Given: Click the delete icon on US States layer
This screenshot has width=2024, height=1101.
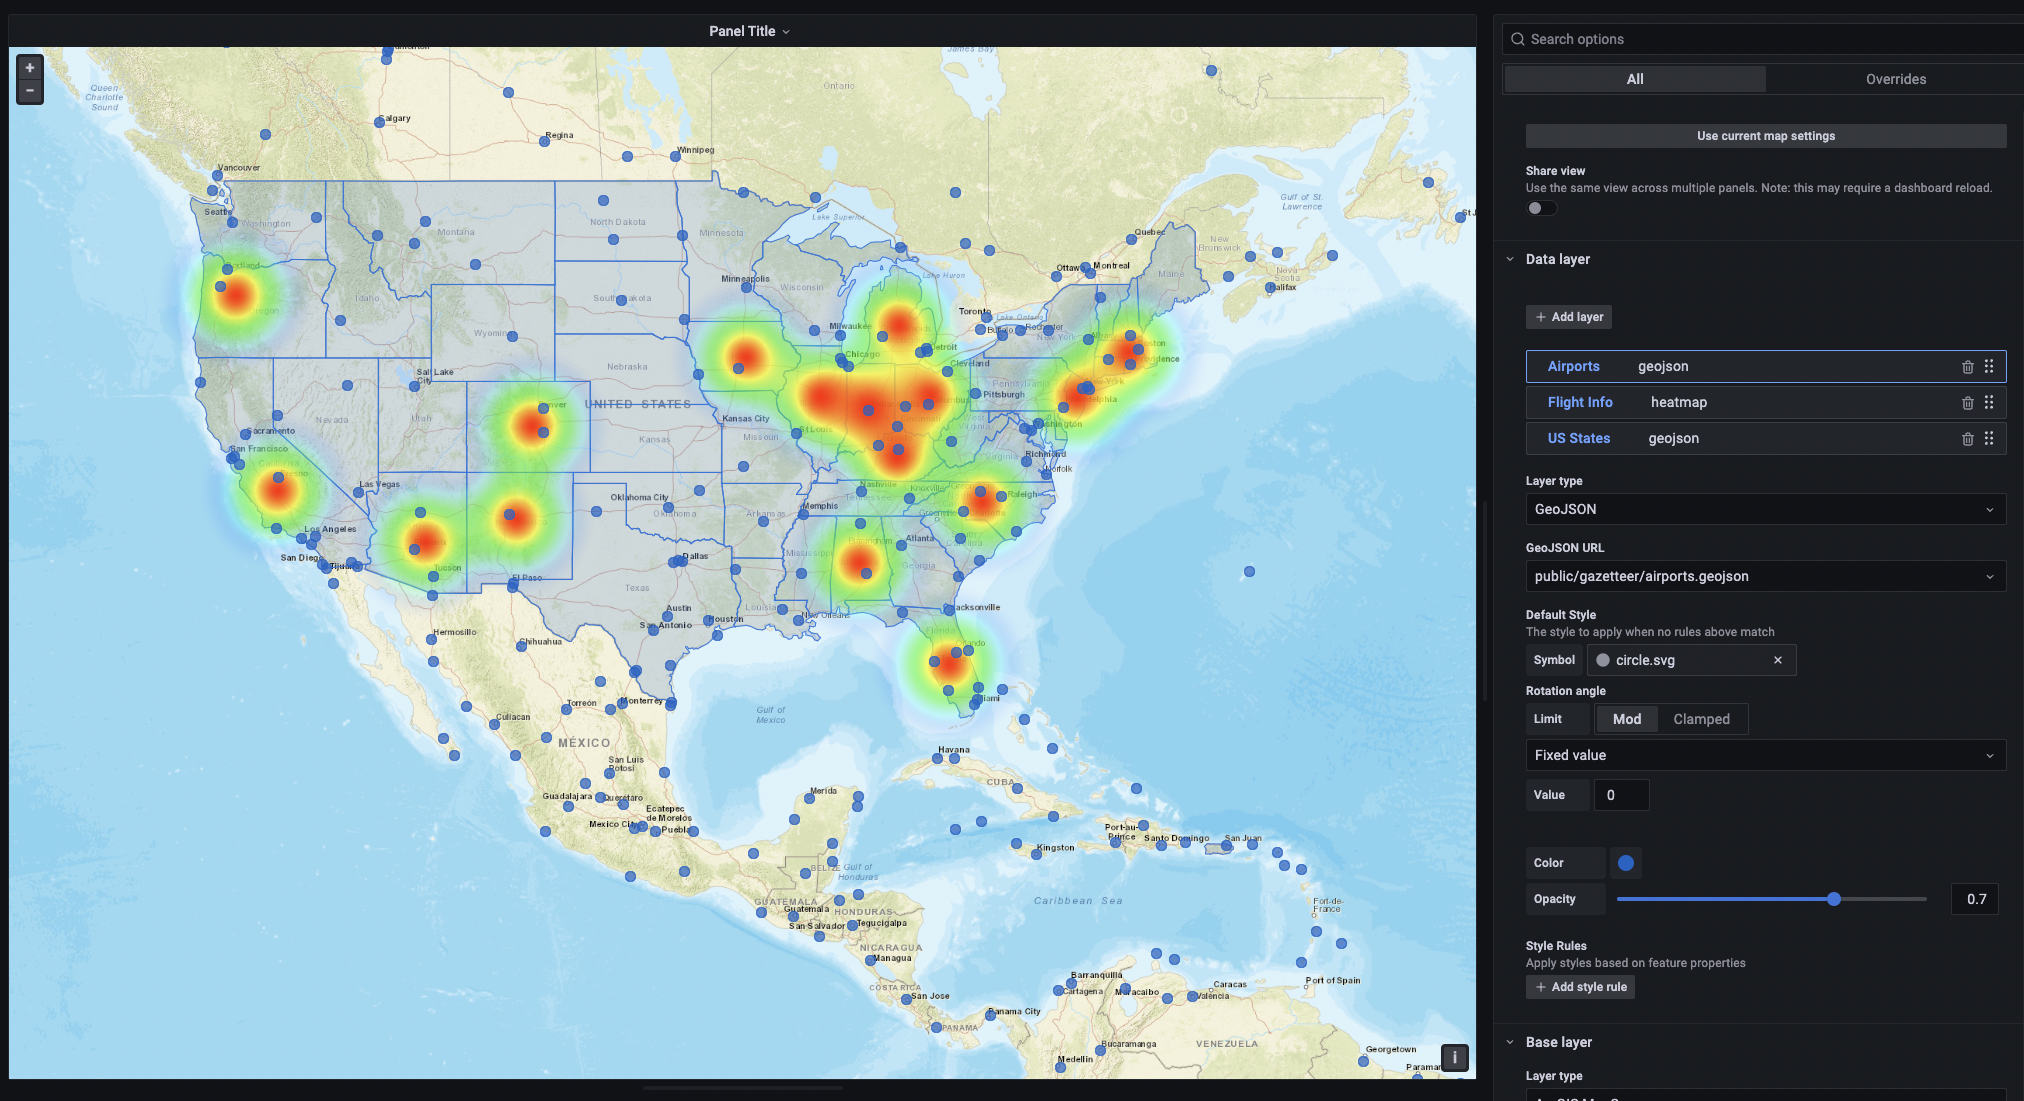Looking at the screenshot, I should click(x=1967, y=438).
